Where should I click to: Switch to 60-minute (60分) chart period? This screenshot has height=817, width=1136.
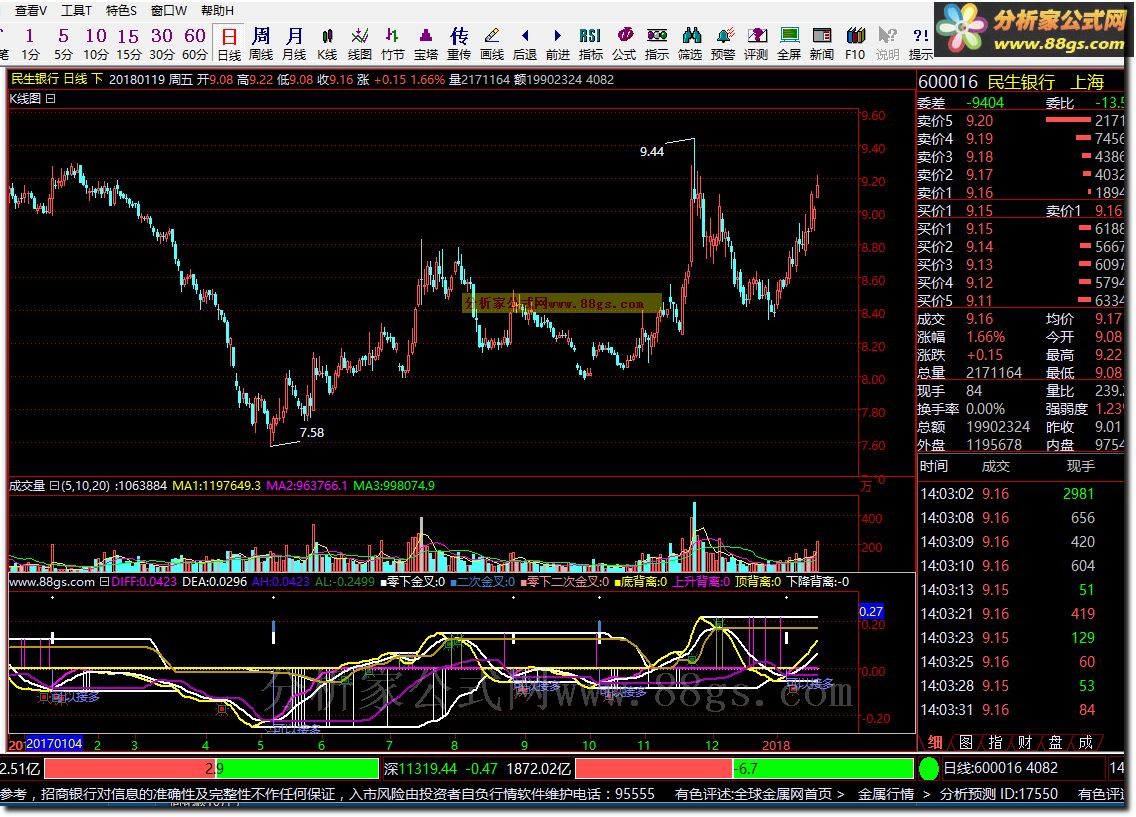tap(194, 43)
